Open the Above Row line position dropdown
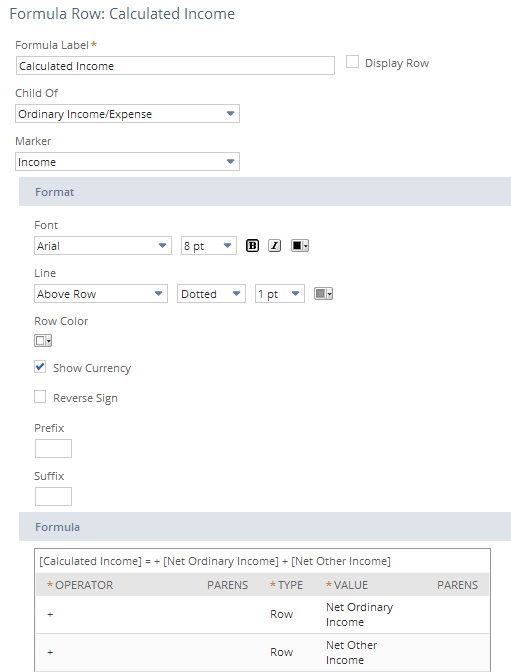This screenshot has width=511, height=672. click(x=101, y=294)
